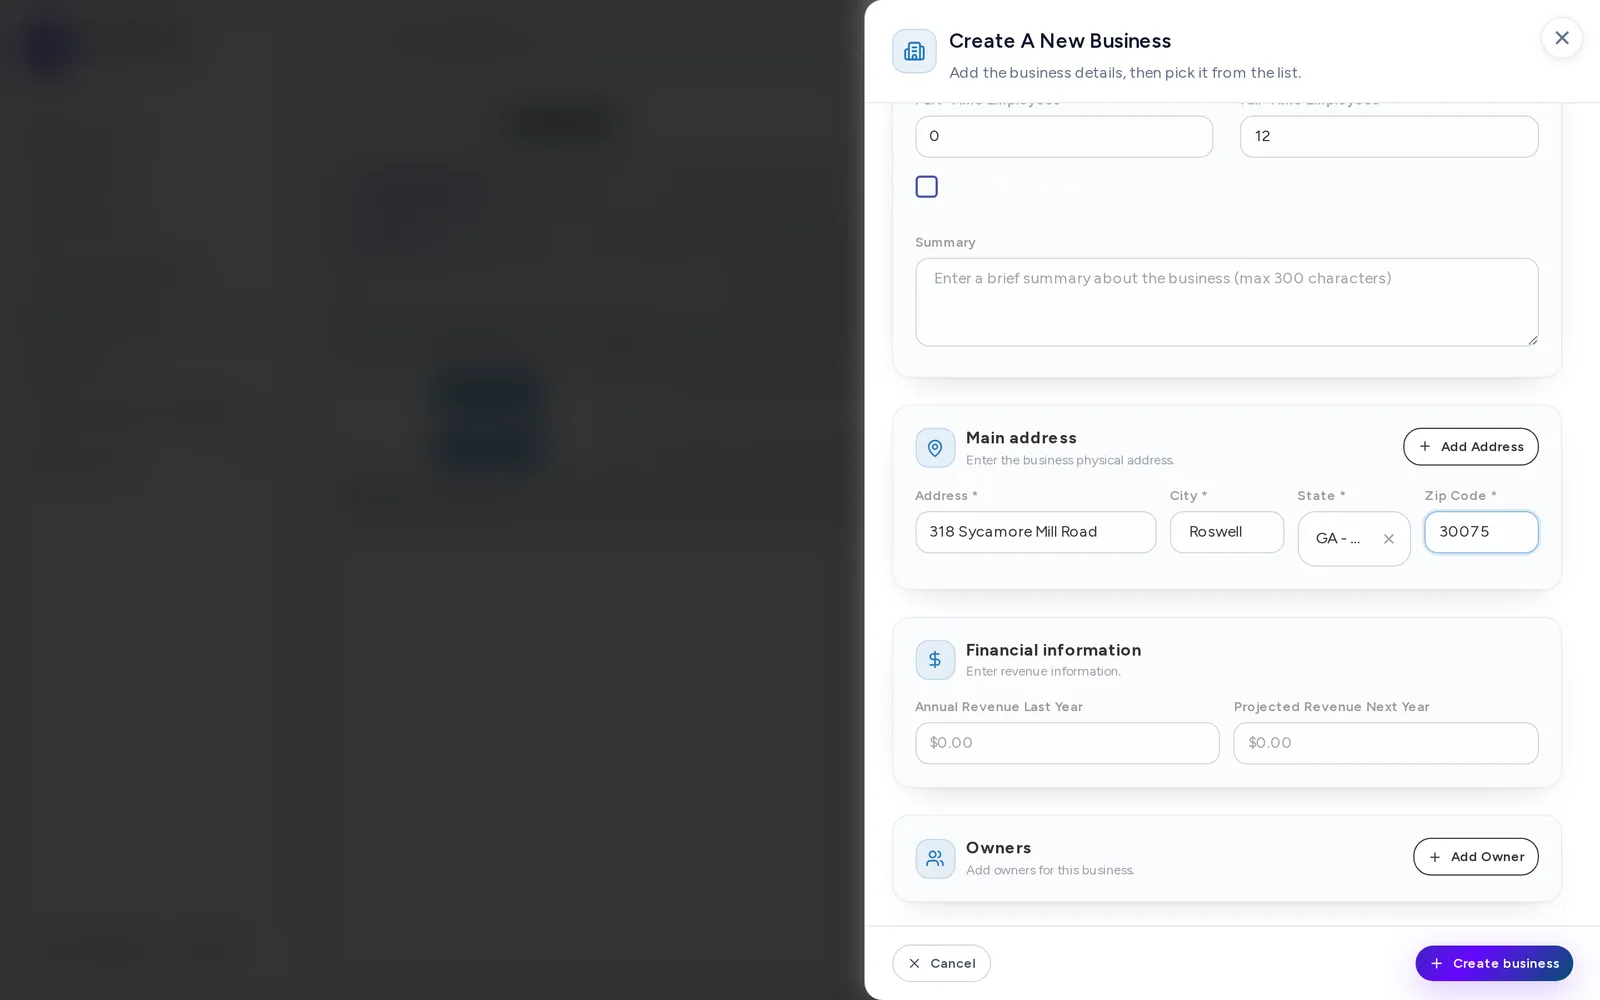
Task: Focus the Annual Revenue Last Year field
Action: coord(1067,743)
